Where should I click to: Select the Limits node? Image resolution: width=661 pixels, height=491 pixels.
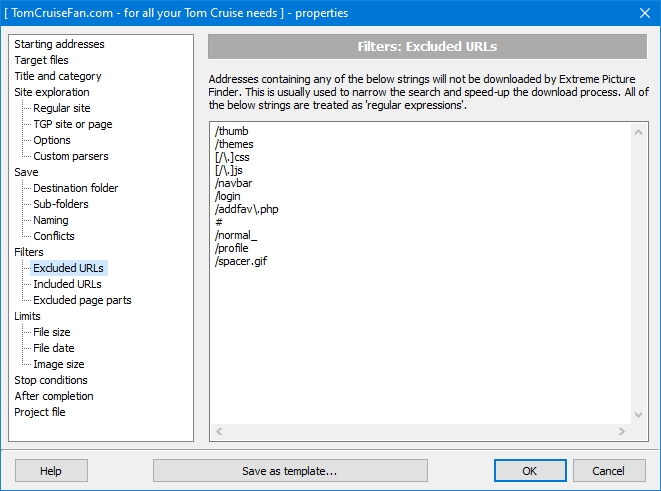(x=27, y=317)
